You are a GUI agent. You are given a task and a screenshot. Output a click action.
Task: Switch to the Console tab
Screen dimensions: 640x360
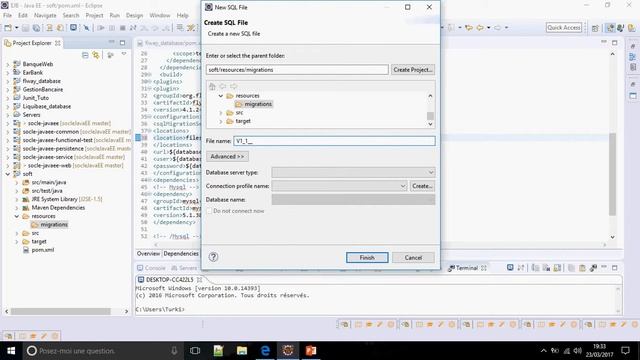pos(151,268)
